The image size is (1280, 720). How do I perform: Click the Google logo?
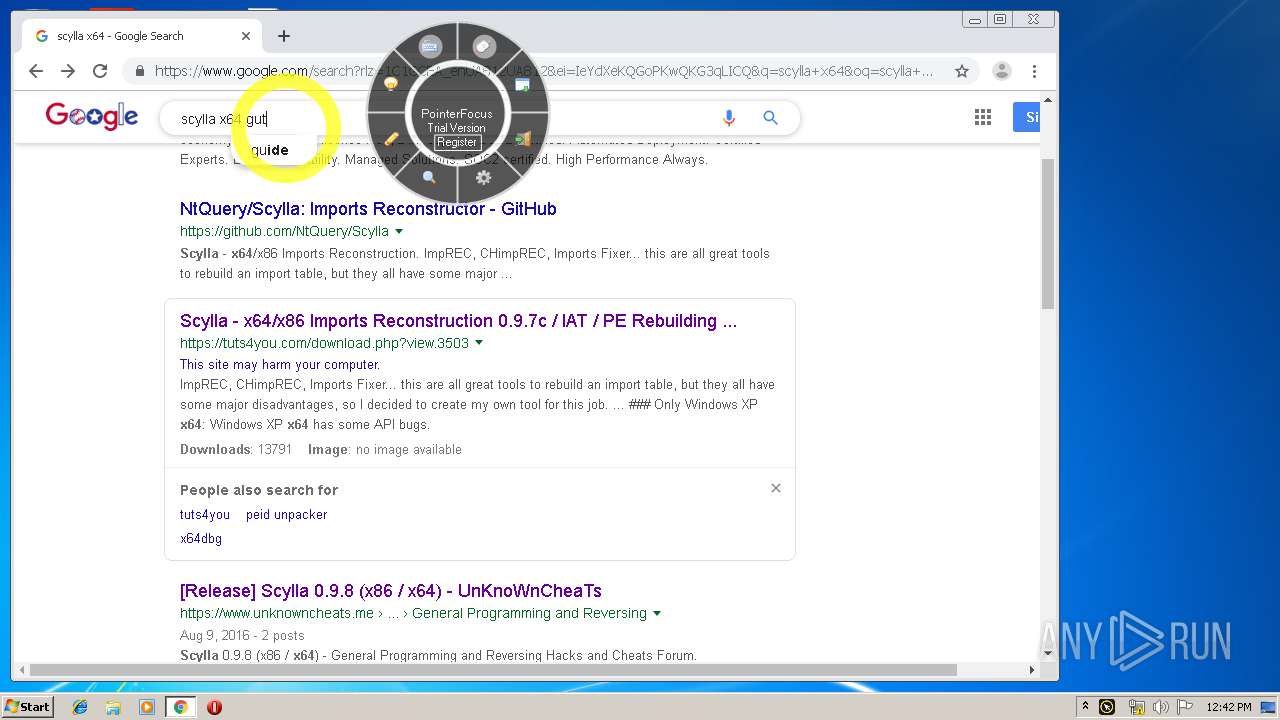pos(92,116)
